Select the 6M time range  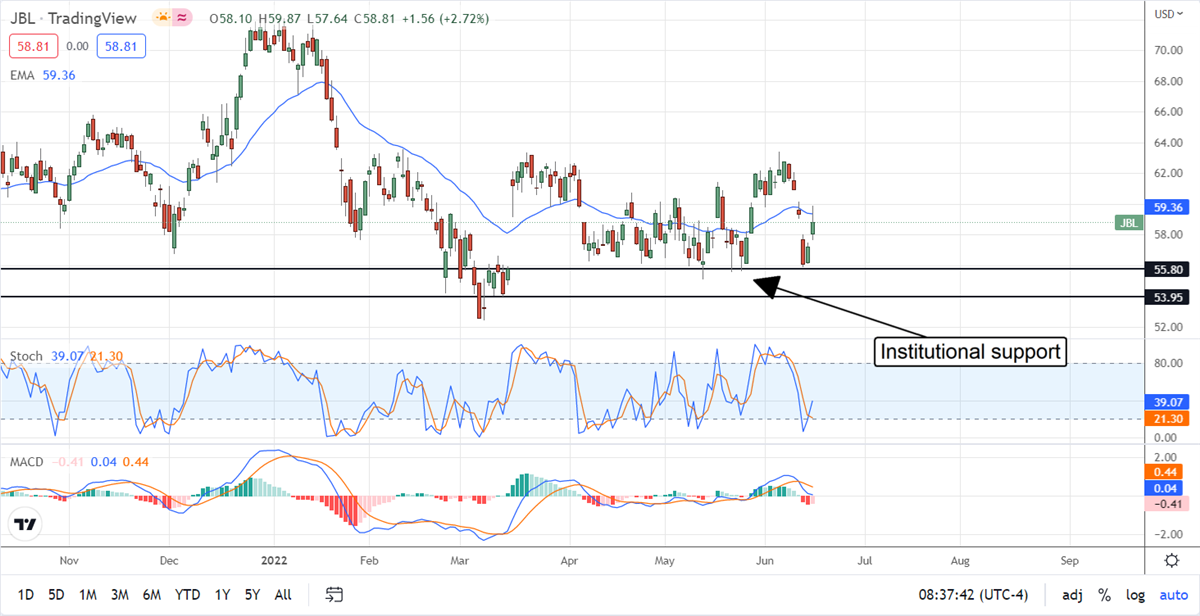151,594
